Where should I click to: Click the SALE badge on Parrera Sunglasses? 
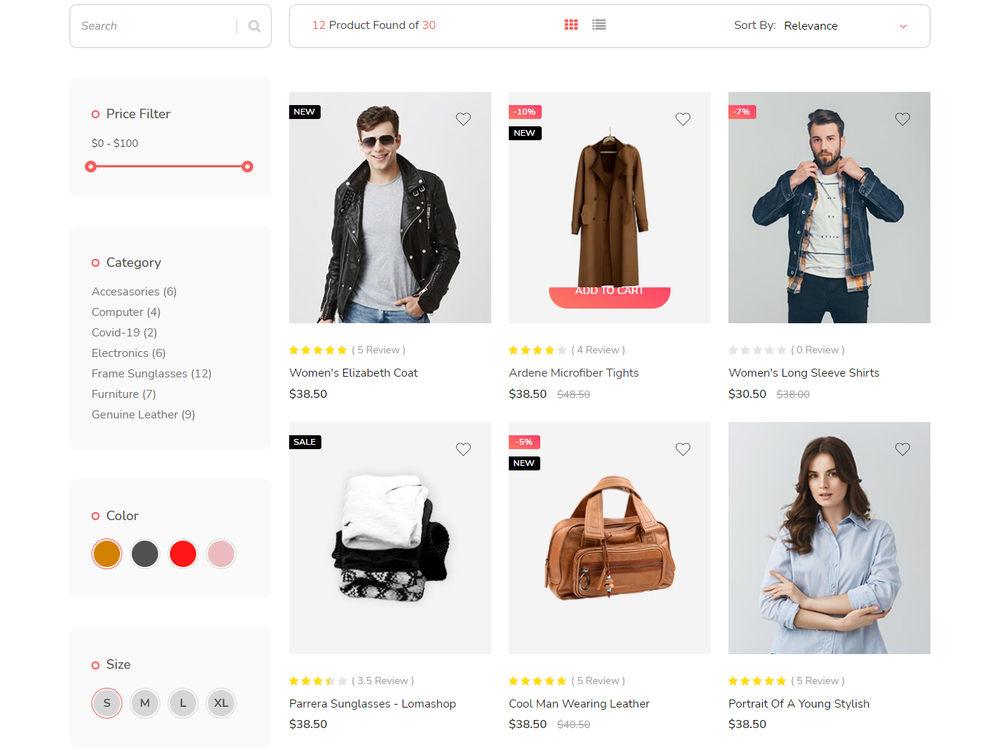[x=305, y=441]
